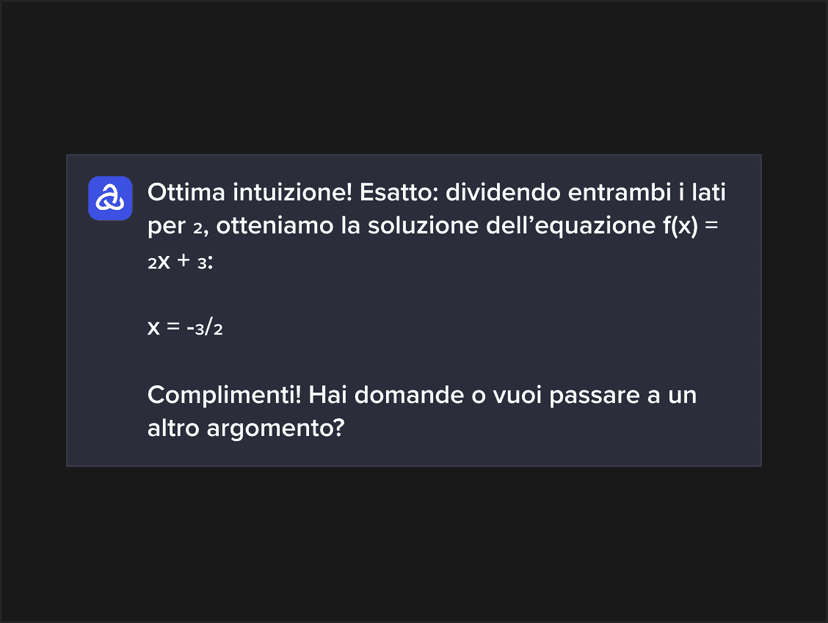Select the solution line "x = -3/2"
The width and height of the screenshot is (828, 623).
pos(185,327)
